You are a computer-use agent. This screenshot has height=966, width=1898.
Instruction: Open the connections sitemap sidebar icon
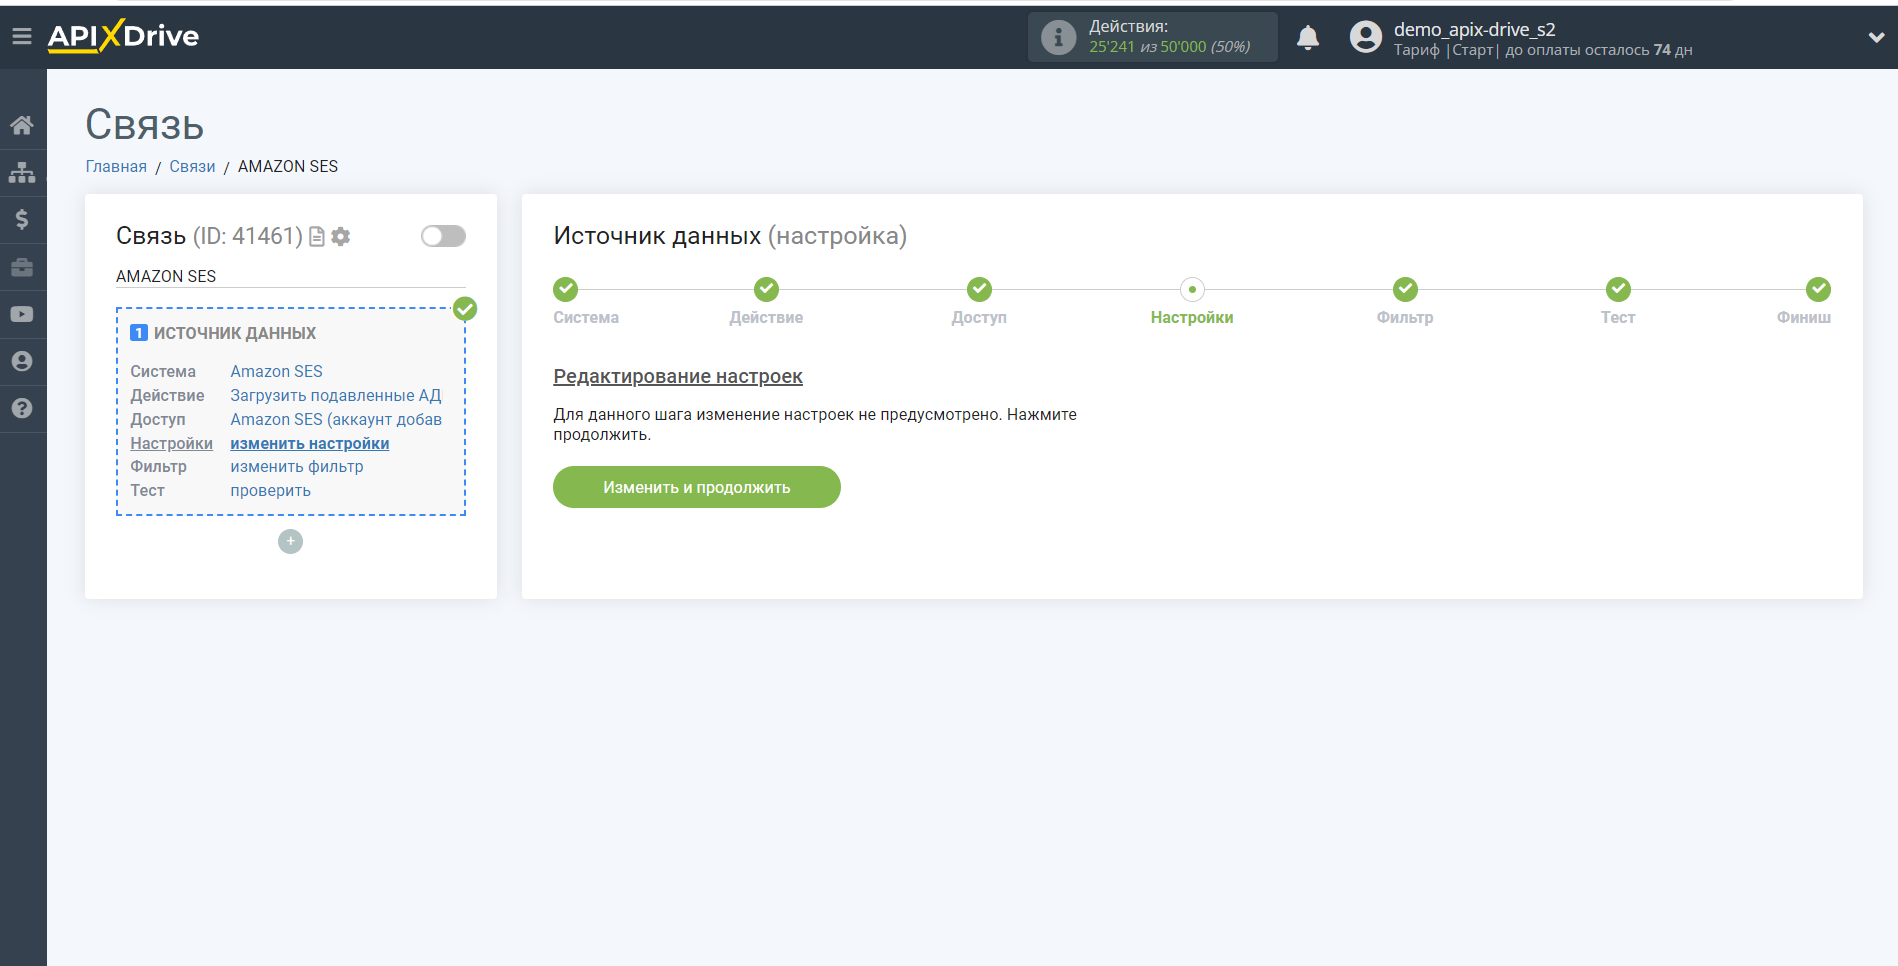pyautogui.click(x=22, y=172)
